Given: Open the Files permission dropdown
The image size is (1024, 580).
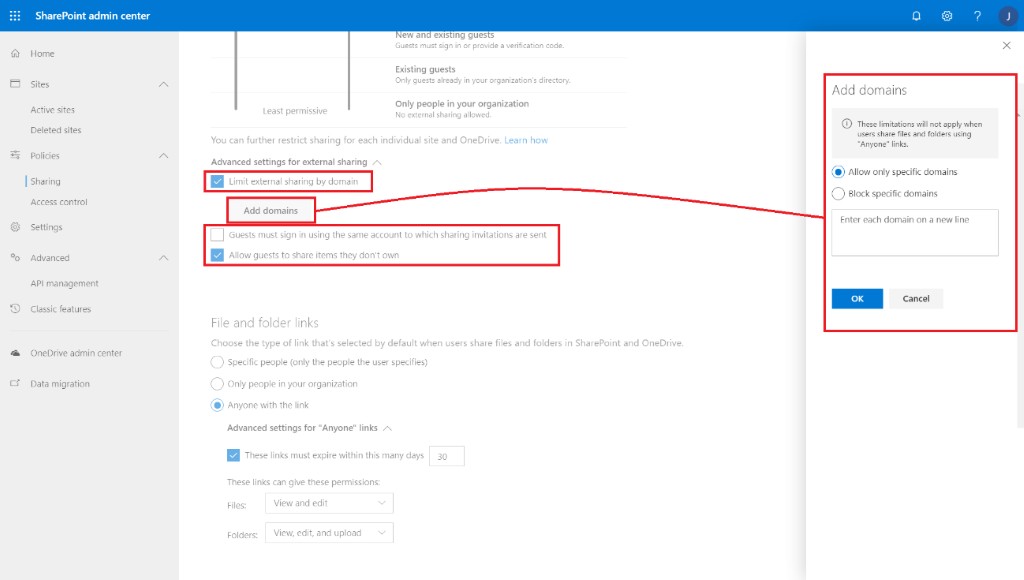Looking at the screenshot, I should pos(329,503).
